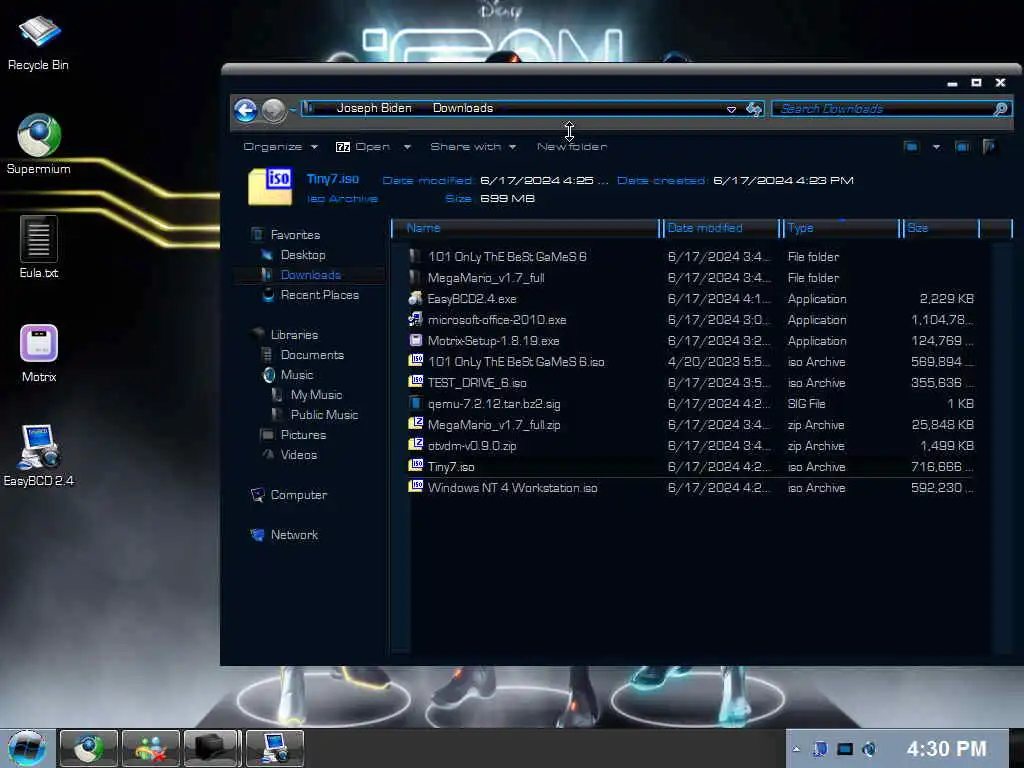
Task: Select Computer in the navigation pane
Action: 298,494
